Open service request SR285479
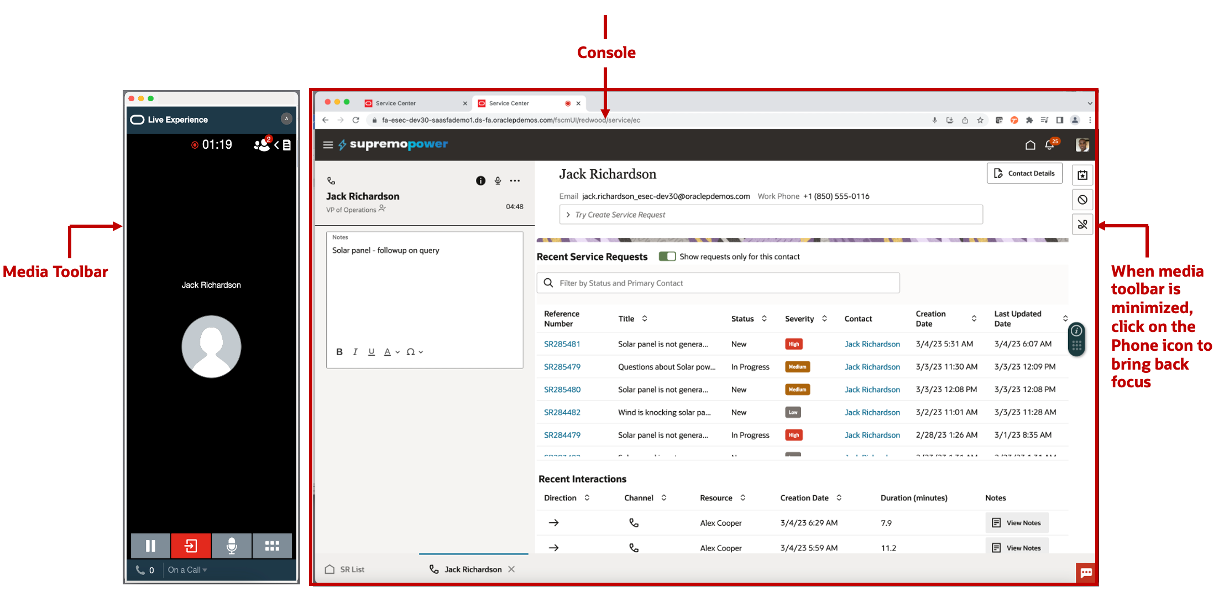This screenshot has height=592, width=1224. [x=562, y=367]
